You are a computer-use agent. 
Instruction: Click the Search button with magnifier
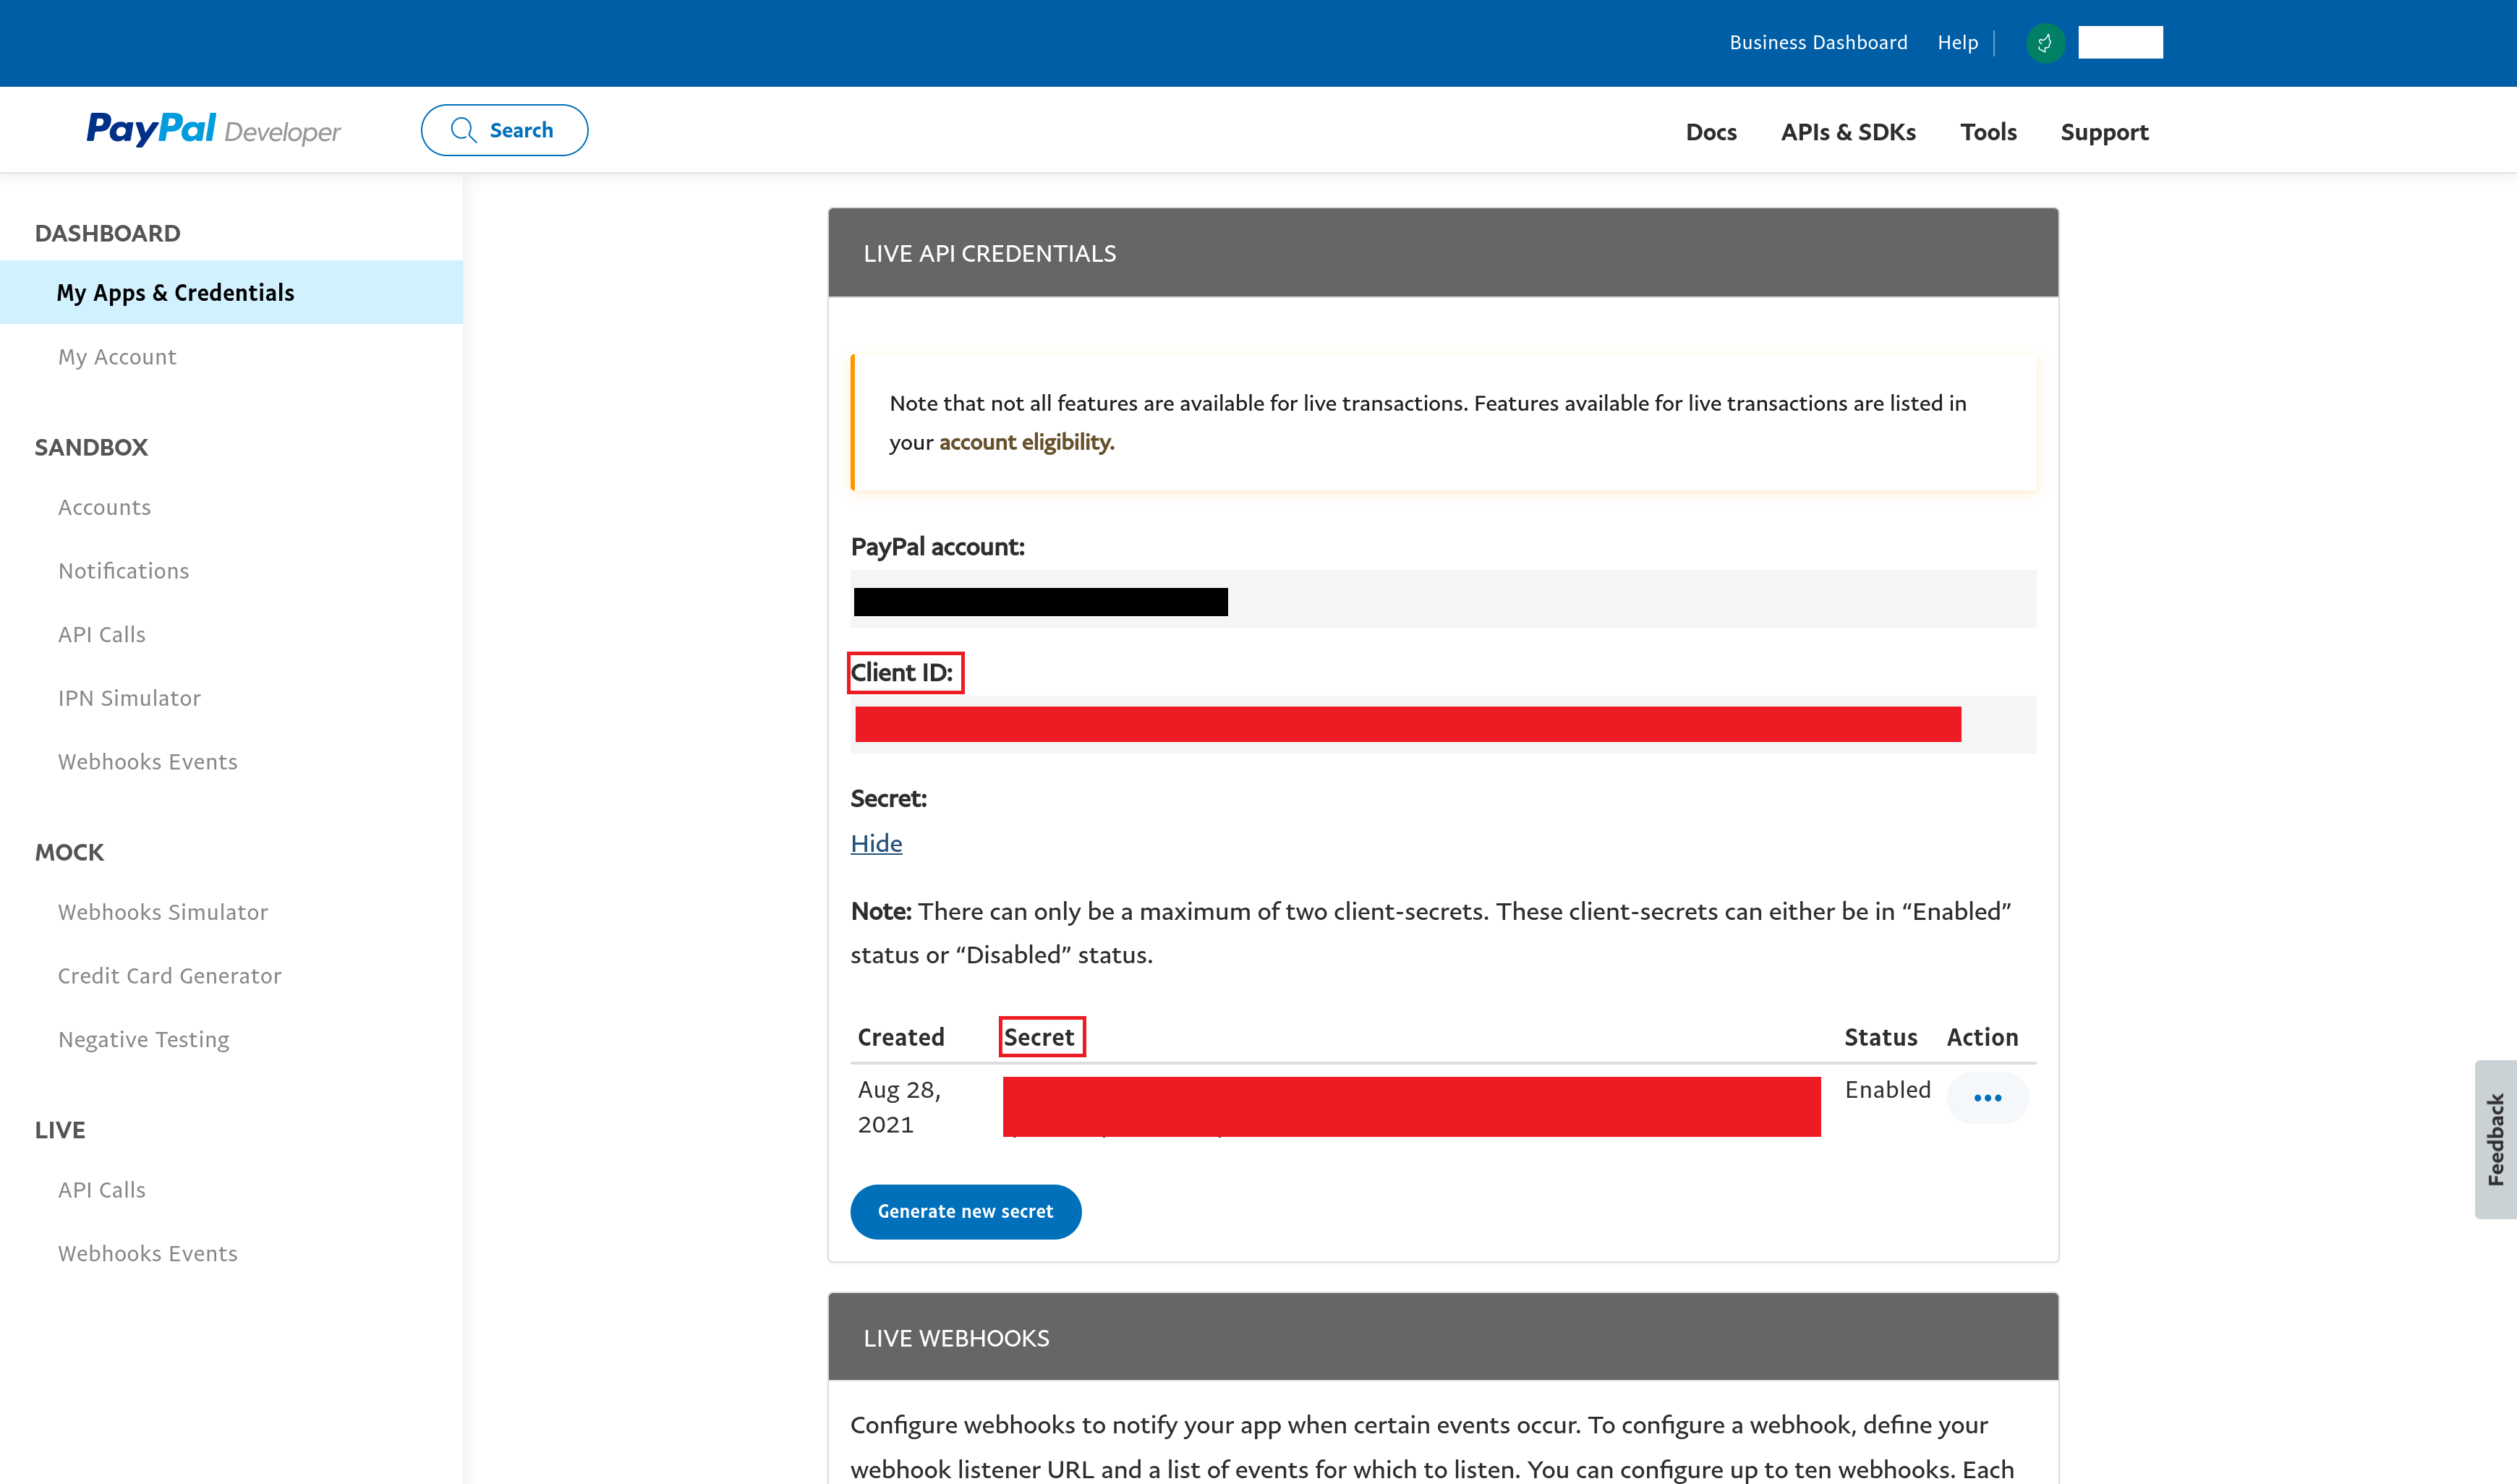click(504, 130)
